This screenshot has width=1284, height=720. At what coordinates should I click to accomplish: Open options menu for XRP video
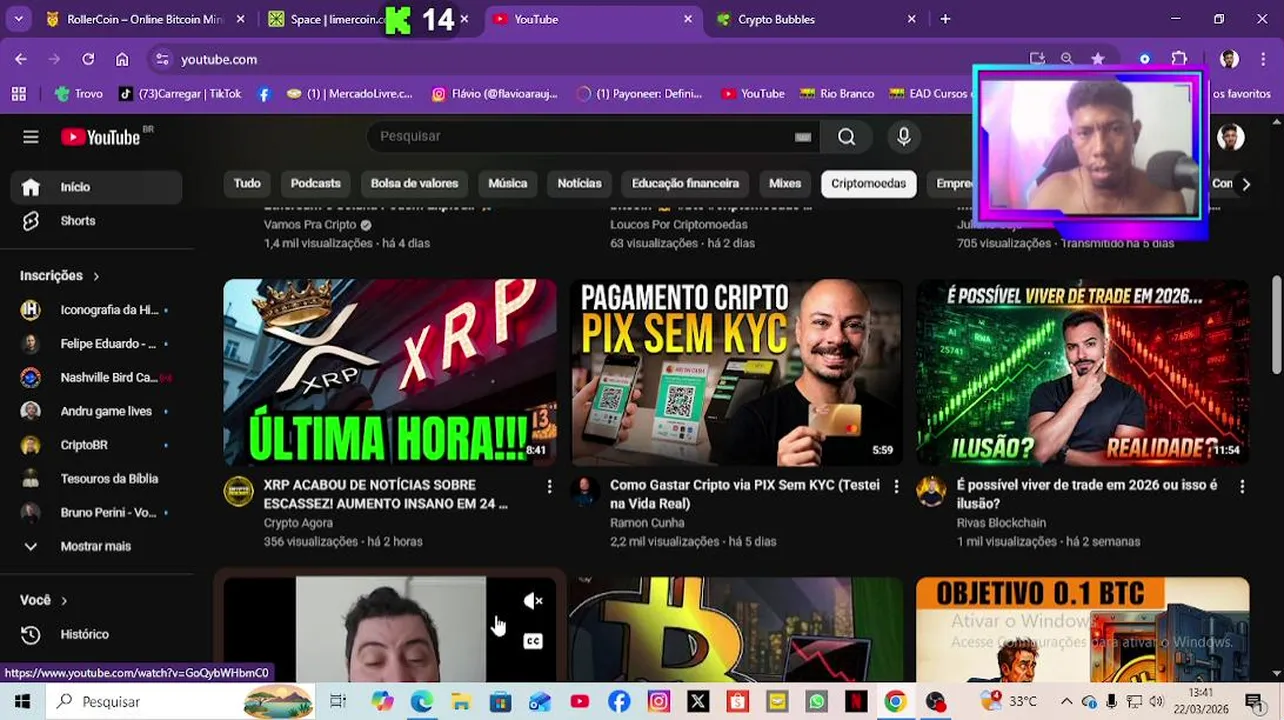pyautogui.click(x=549, y=486)
